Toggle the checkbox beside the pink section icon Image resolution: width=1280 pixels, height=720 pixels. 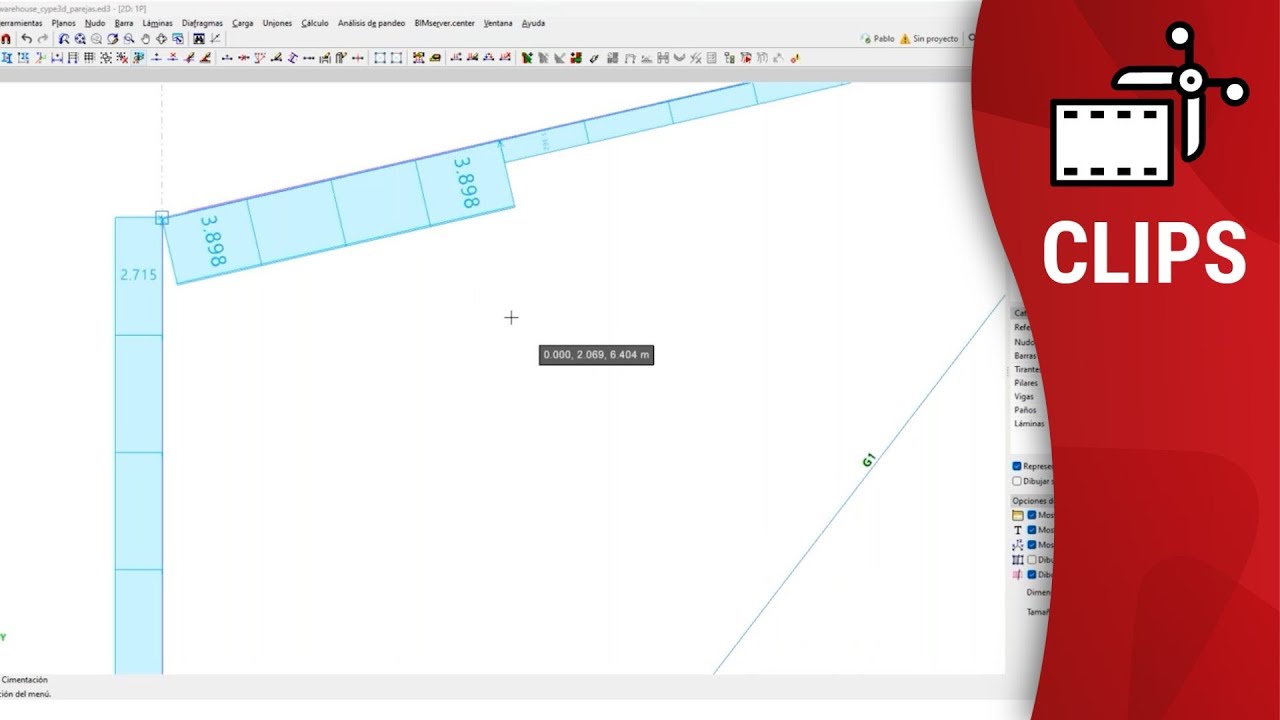[1032, 575]
